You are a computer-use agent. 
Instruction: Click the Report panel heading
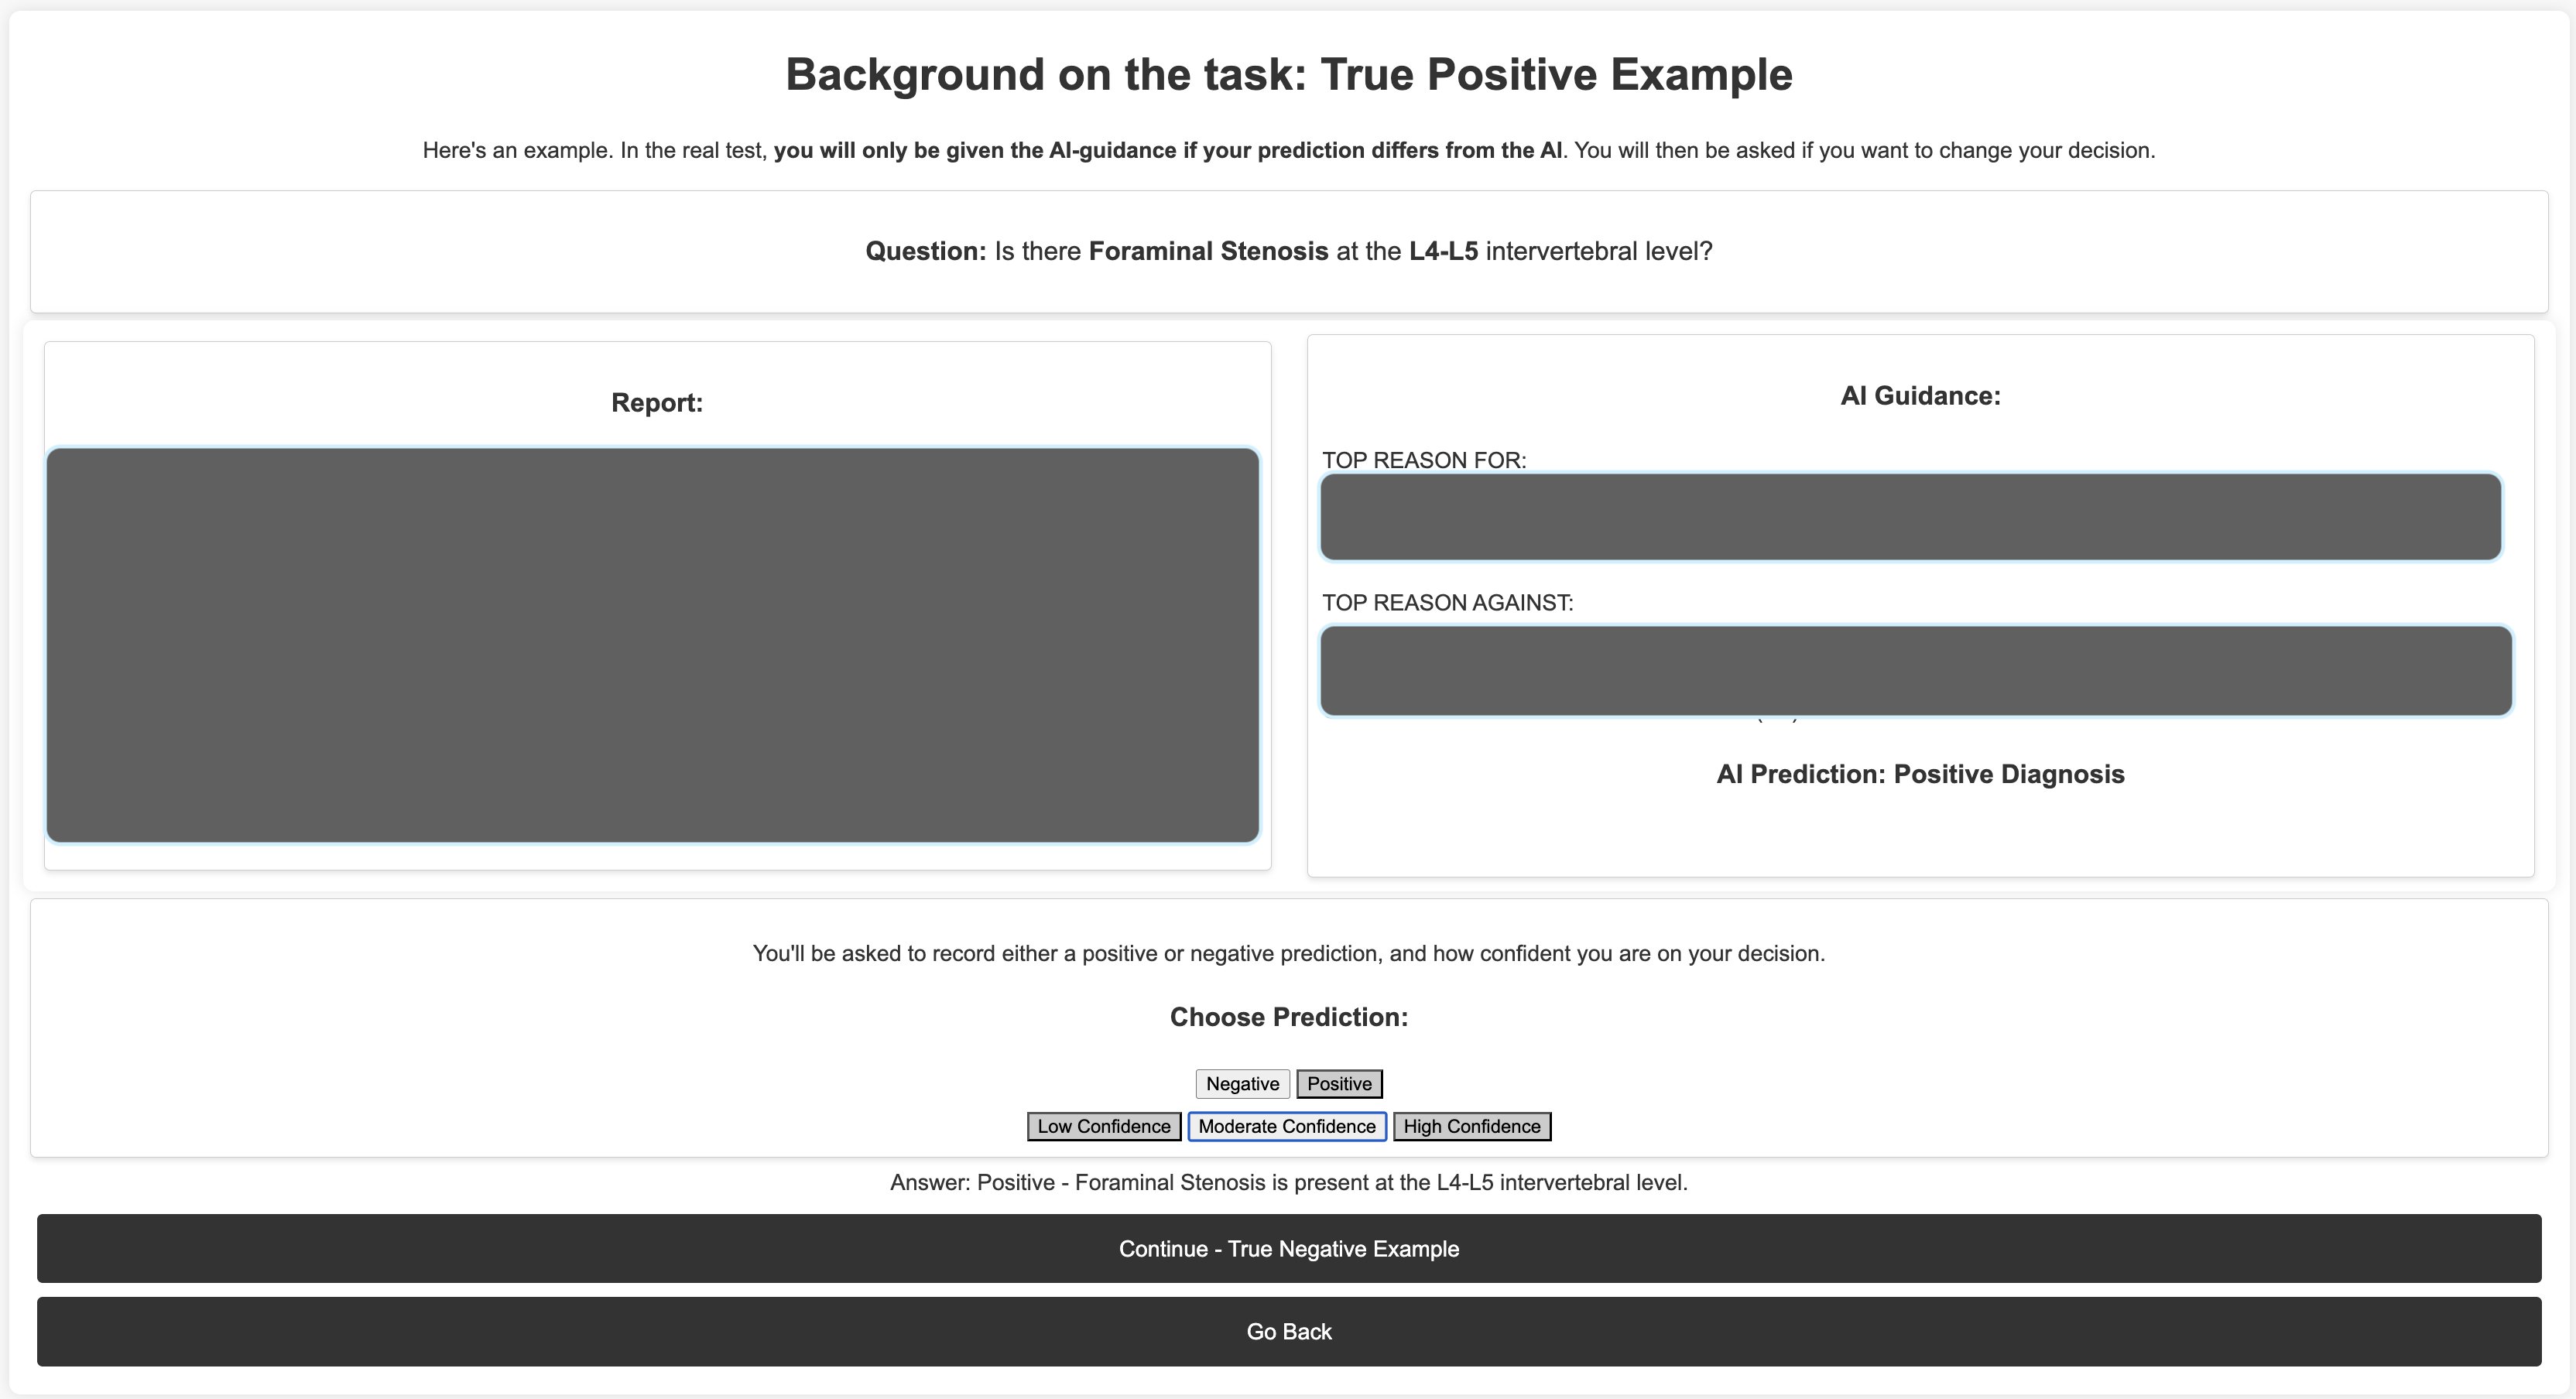click(x=657, y=403)
